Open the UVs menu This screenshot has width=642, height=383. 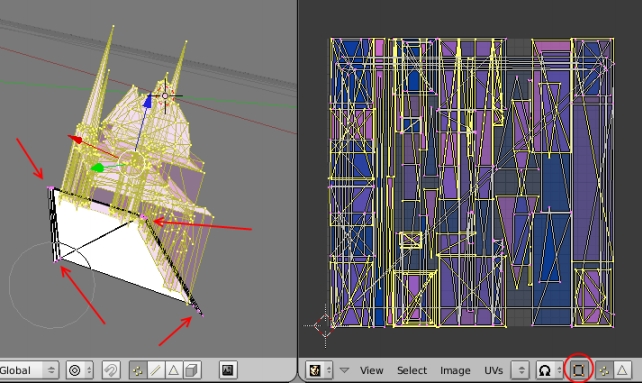pyautogui.click(x=493, y=370)
